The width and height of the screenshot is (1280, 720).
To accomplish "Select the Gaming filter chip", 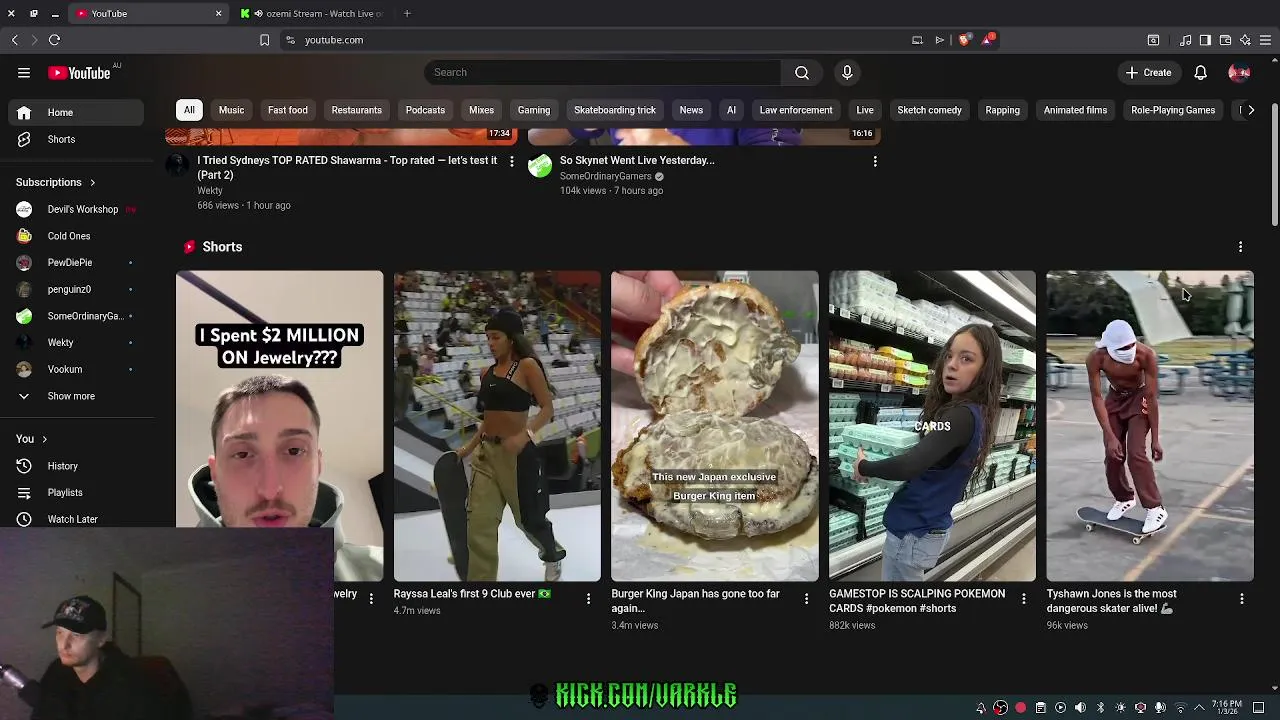I will coord(534,110).
